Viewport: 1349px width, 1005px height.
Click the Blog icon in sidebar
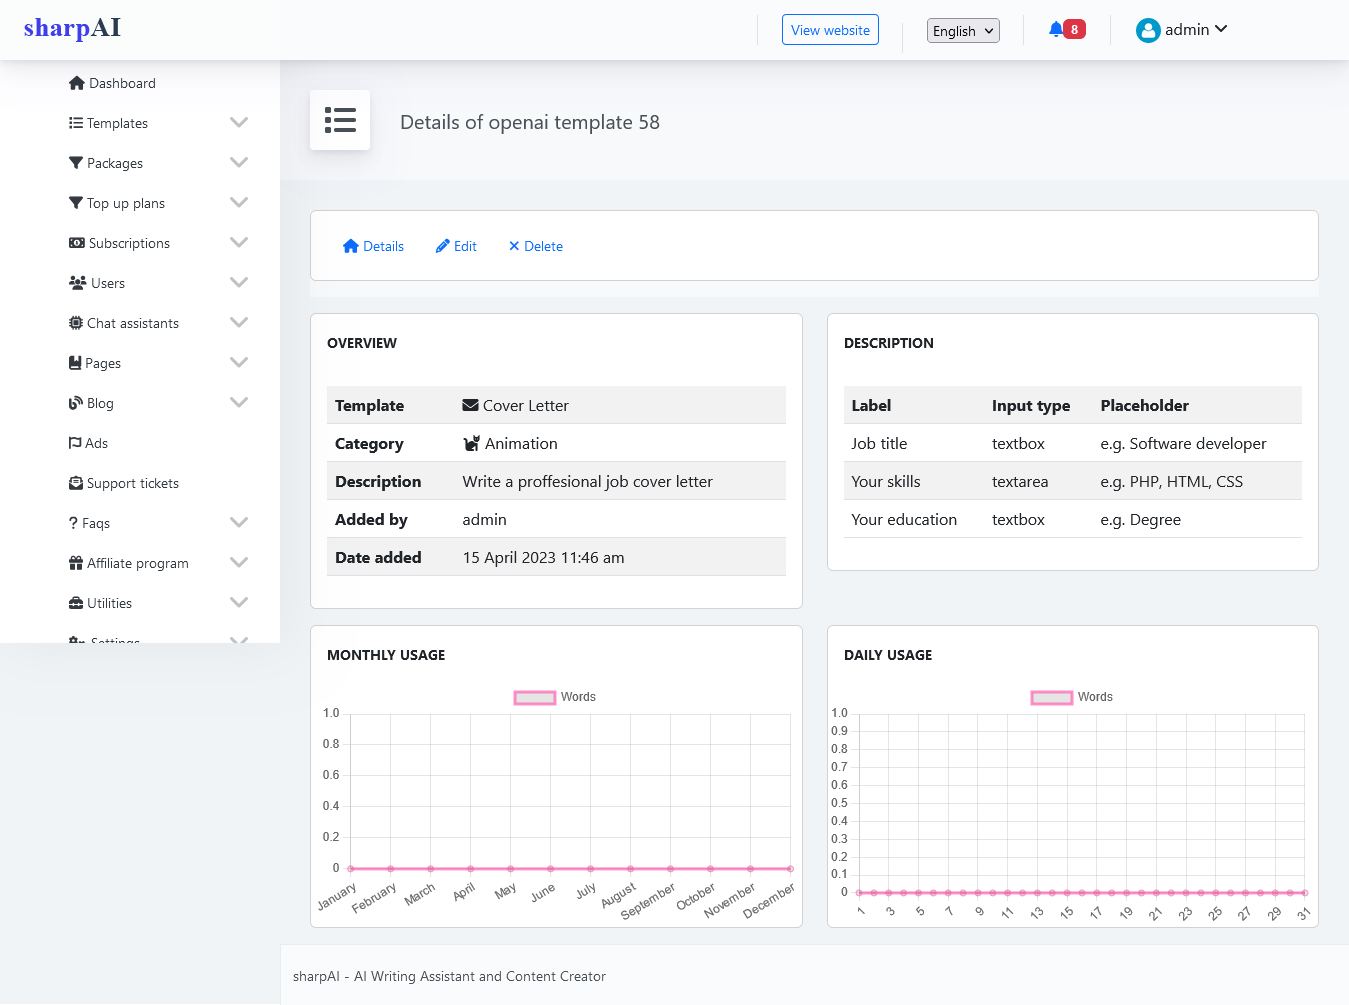coord(76,403)
